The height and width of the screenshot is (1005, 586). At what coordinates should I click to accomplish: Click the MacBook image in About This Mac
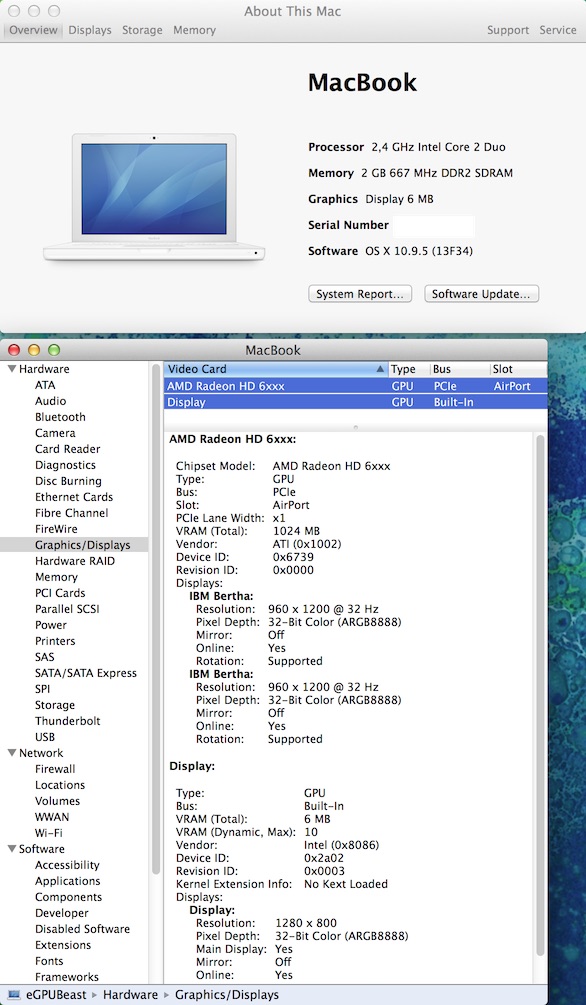(154, 197)
